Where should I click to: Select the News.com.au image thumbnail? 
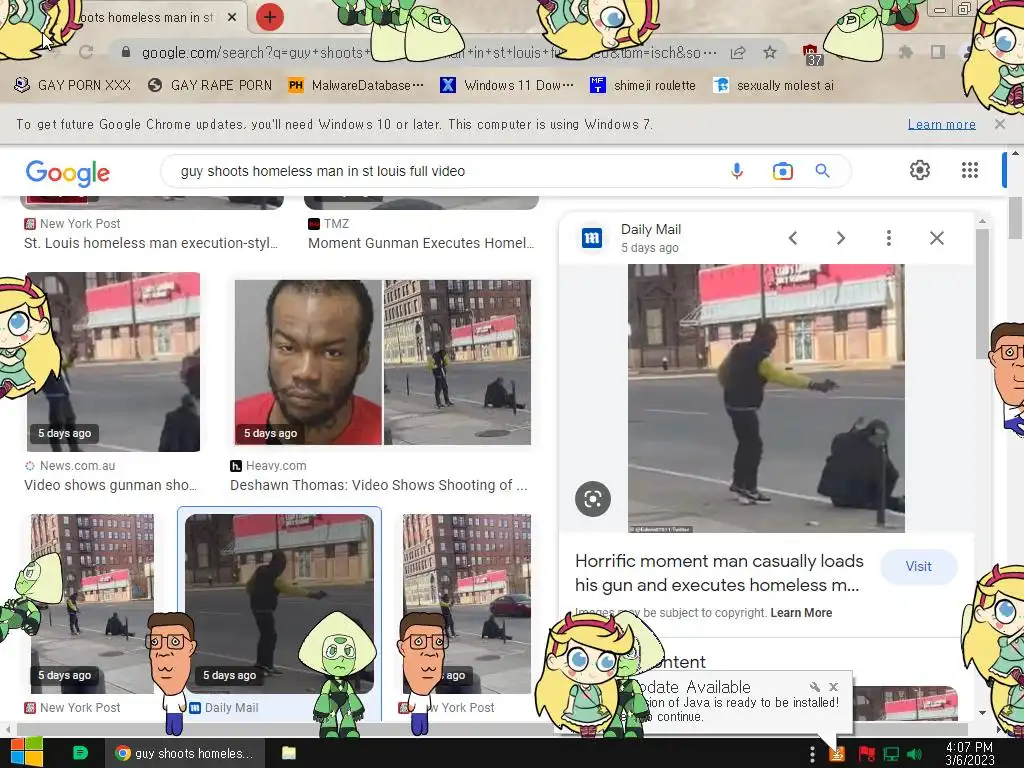[x=113, y=362]
